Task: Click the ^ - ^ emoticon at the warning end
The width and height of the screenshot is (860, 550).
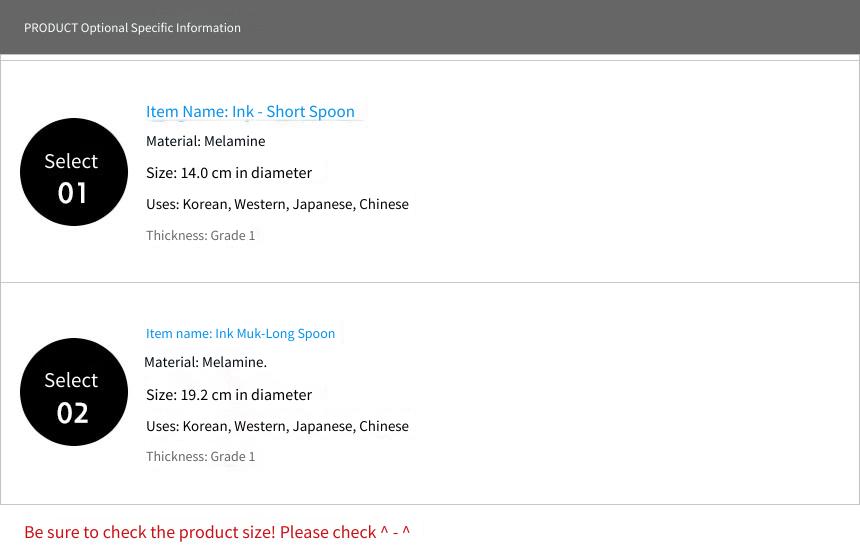Action: [395, 531]
